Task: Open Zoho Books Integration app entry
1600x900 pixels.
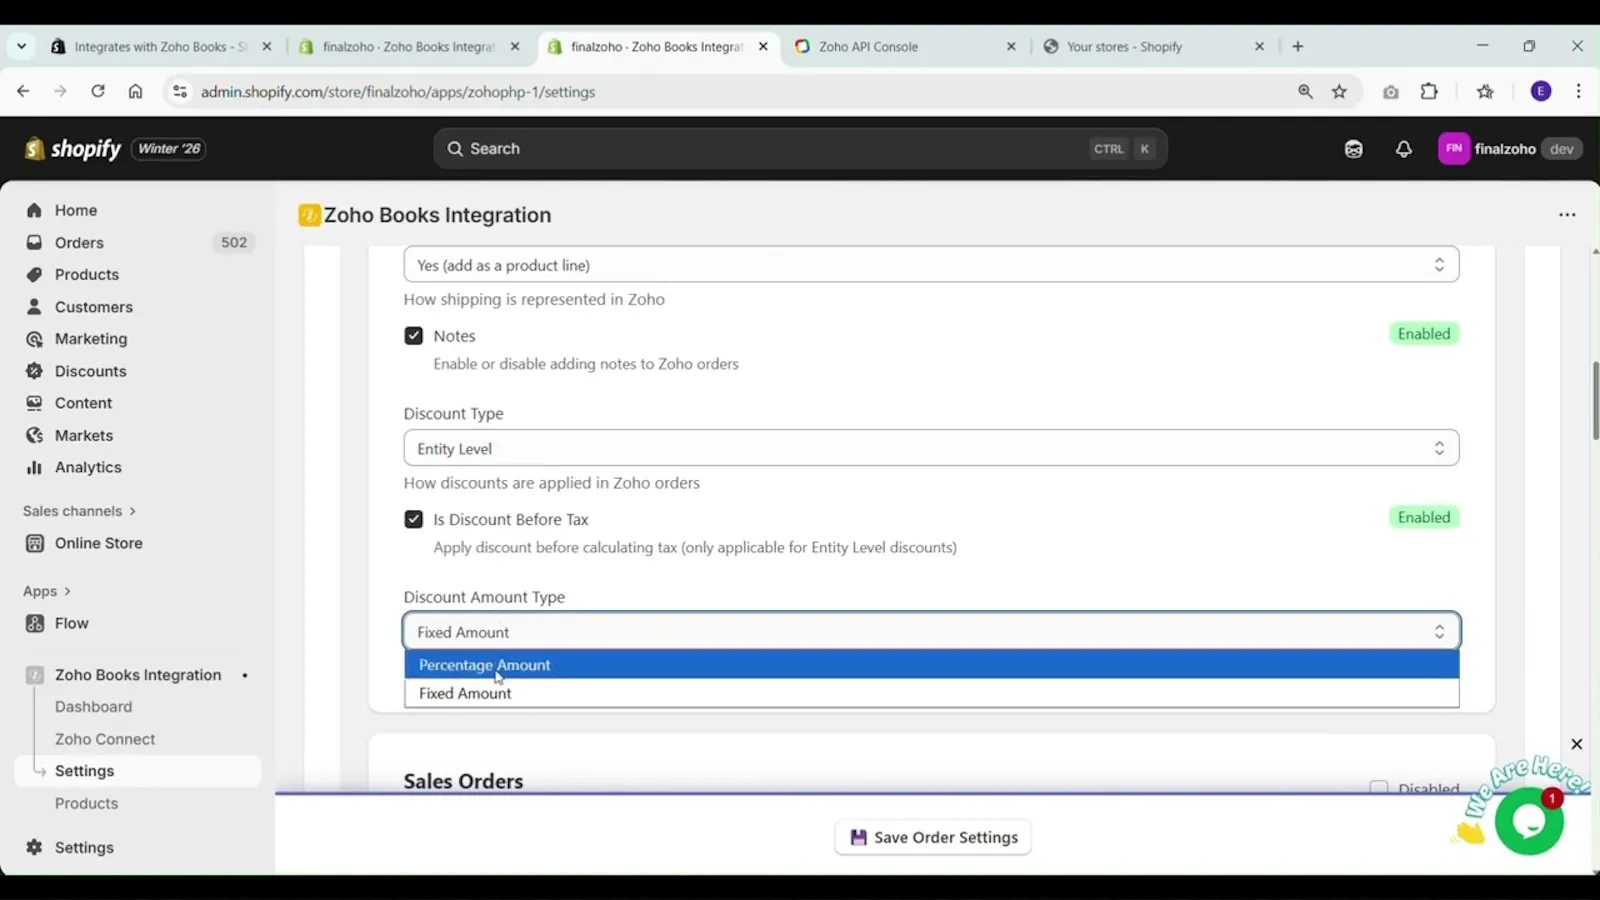Action: click(138, 675)
